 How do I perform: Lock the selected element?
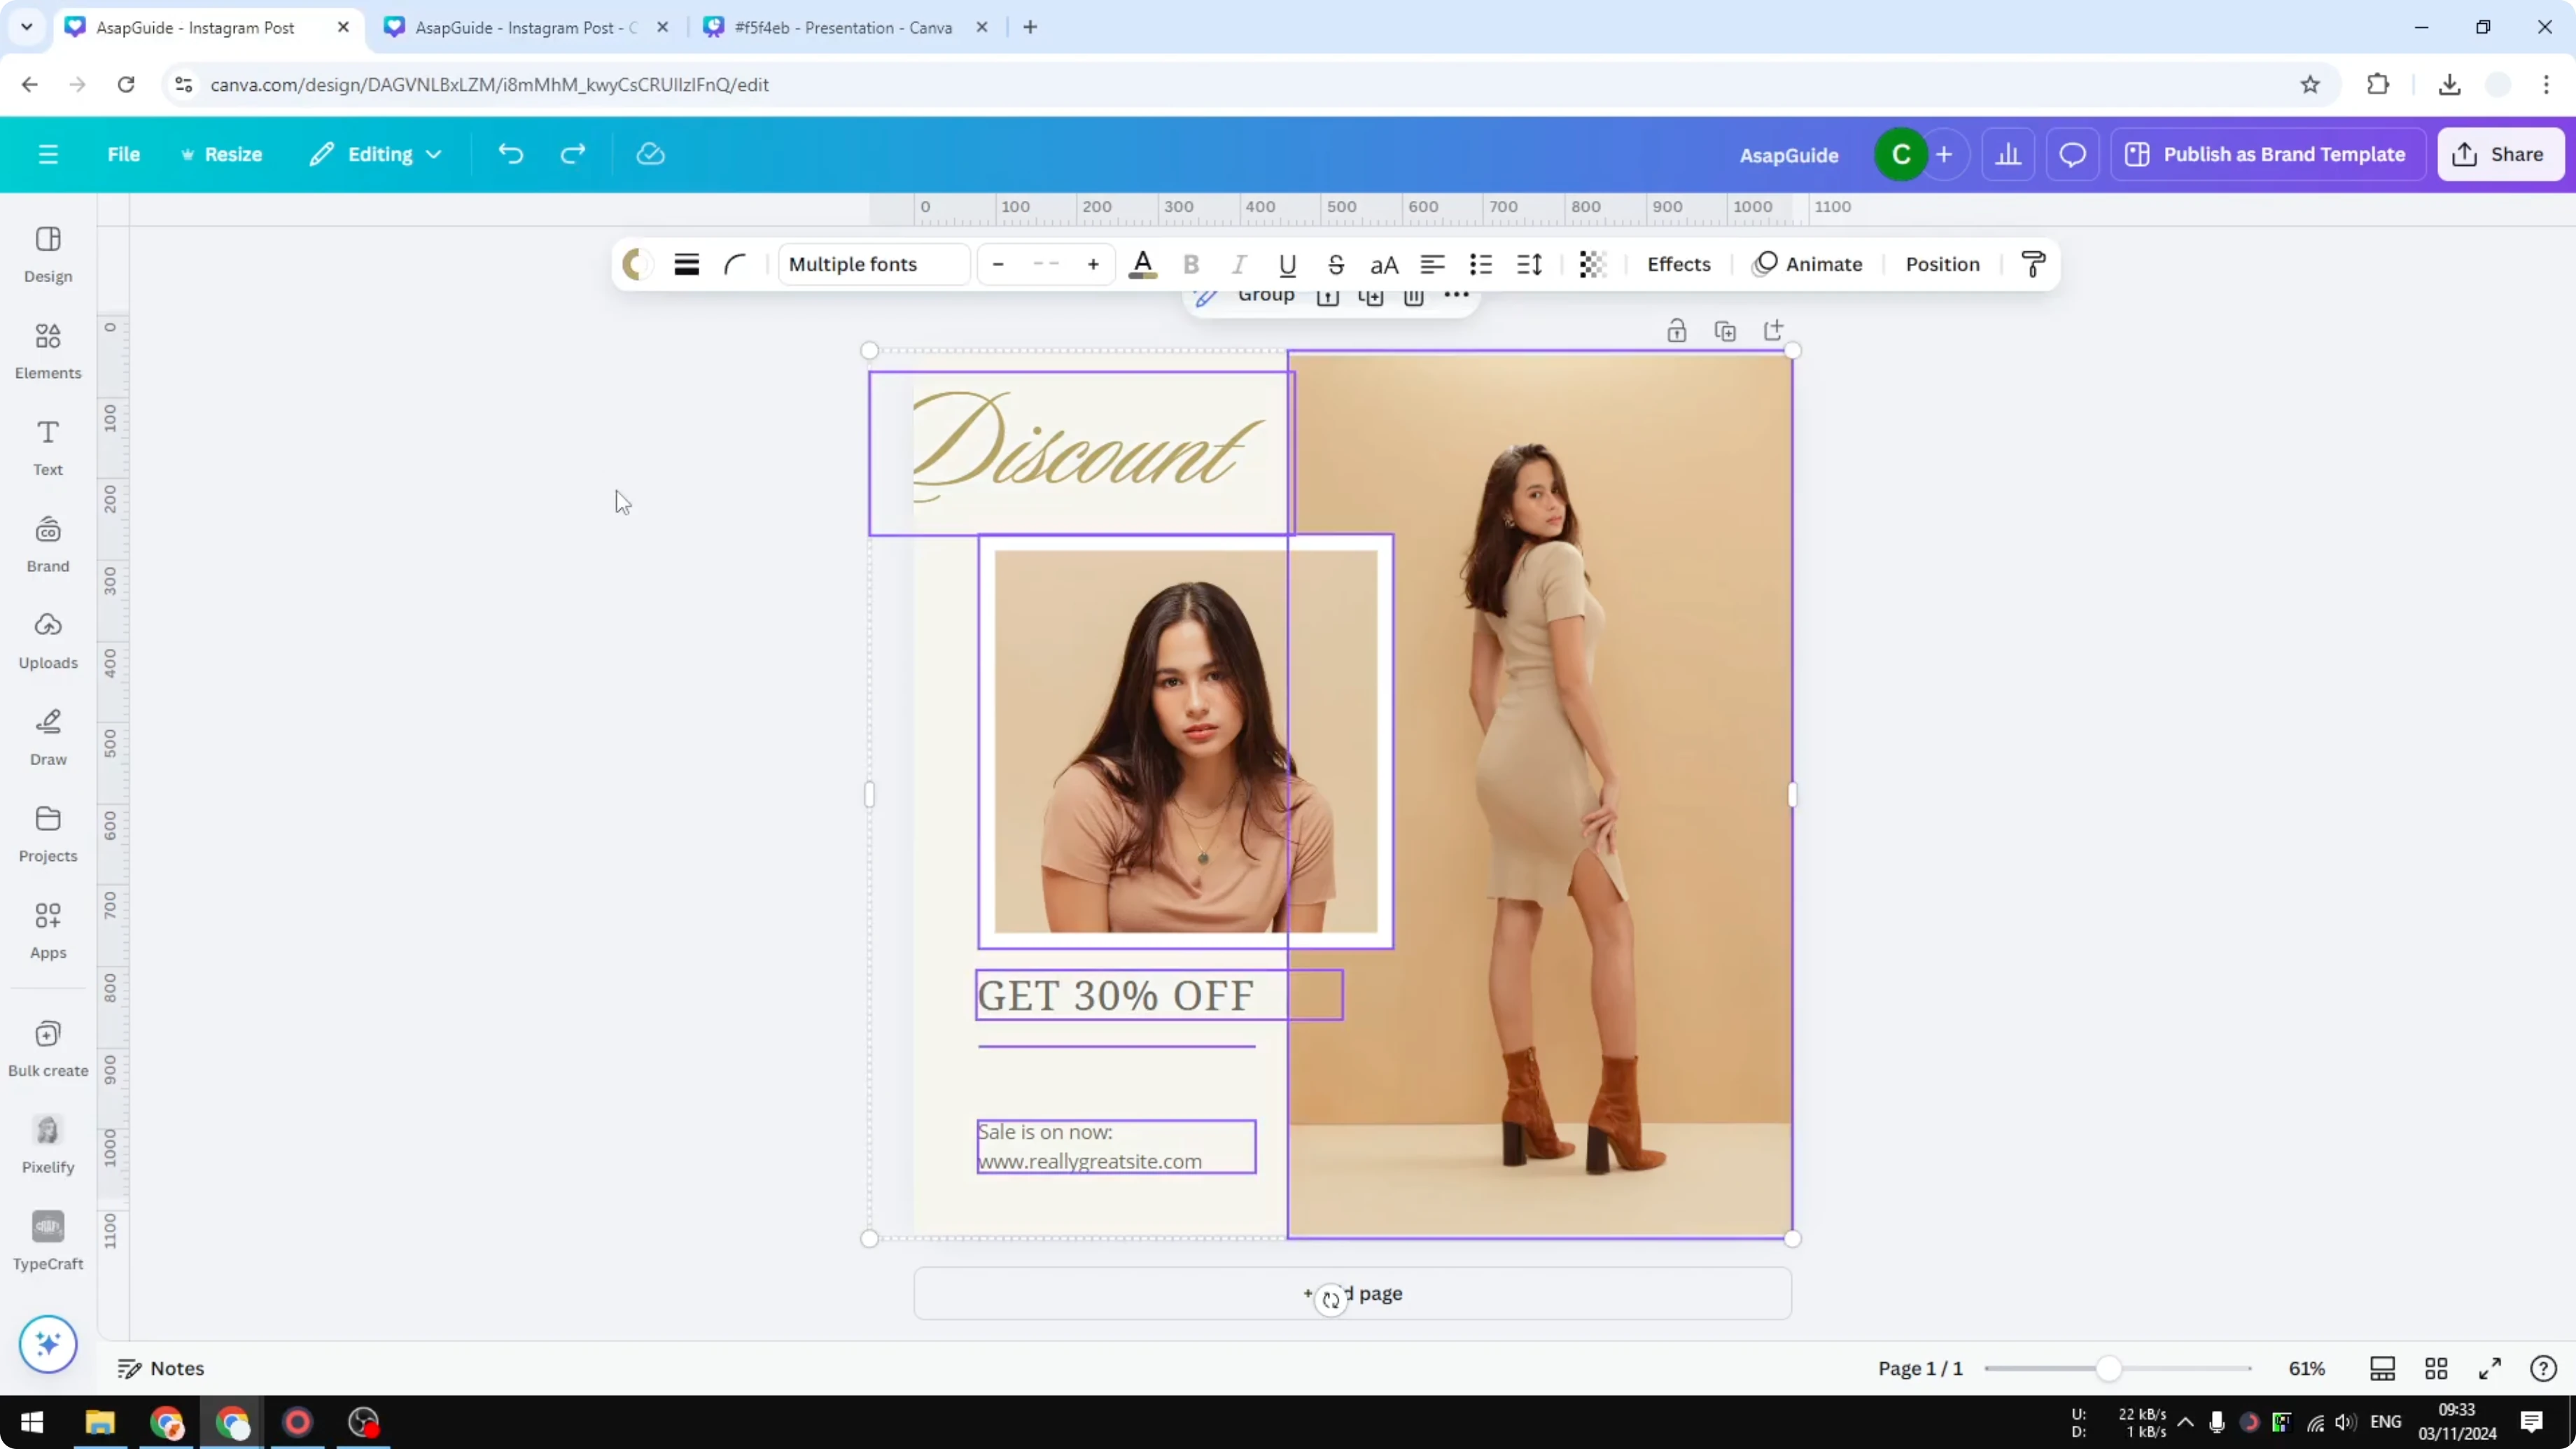1677,330
